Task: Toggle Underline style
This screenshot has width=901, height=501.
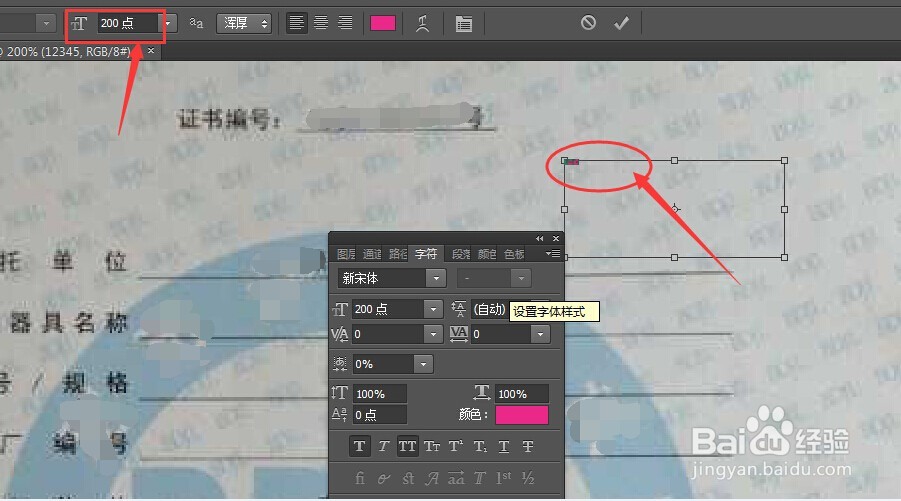Action: [504, 446]
